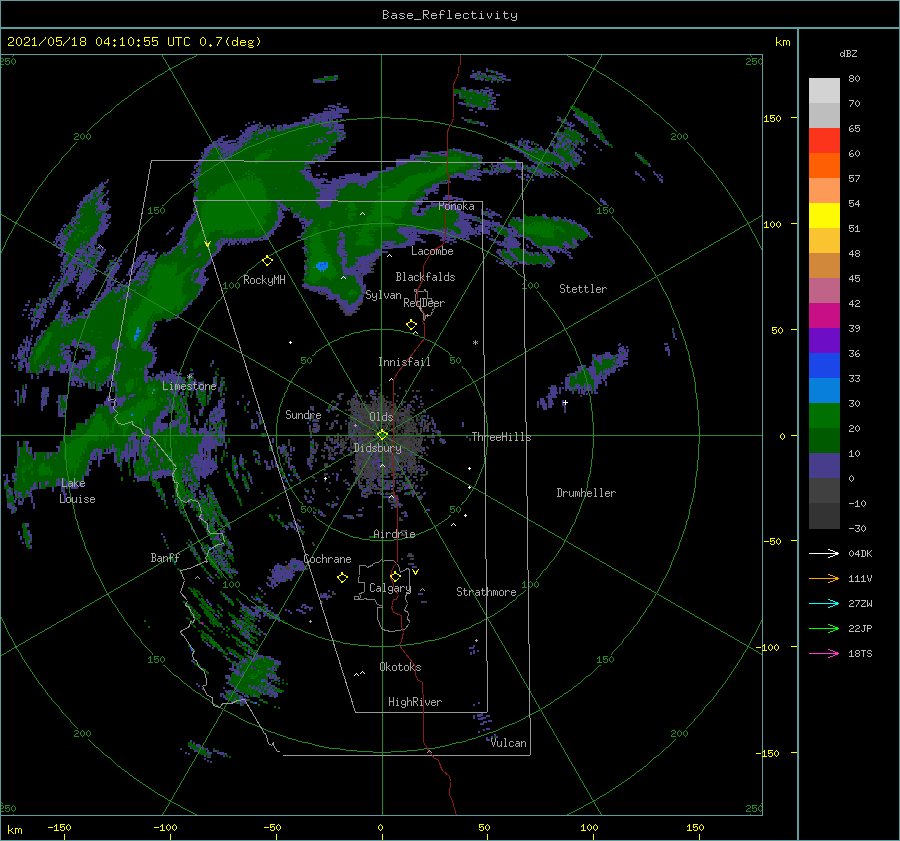Click the Blackfalds town label
Image resolution: width=900 pixels, height=841 pixels.
425,277
